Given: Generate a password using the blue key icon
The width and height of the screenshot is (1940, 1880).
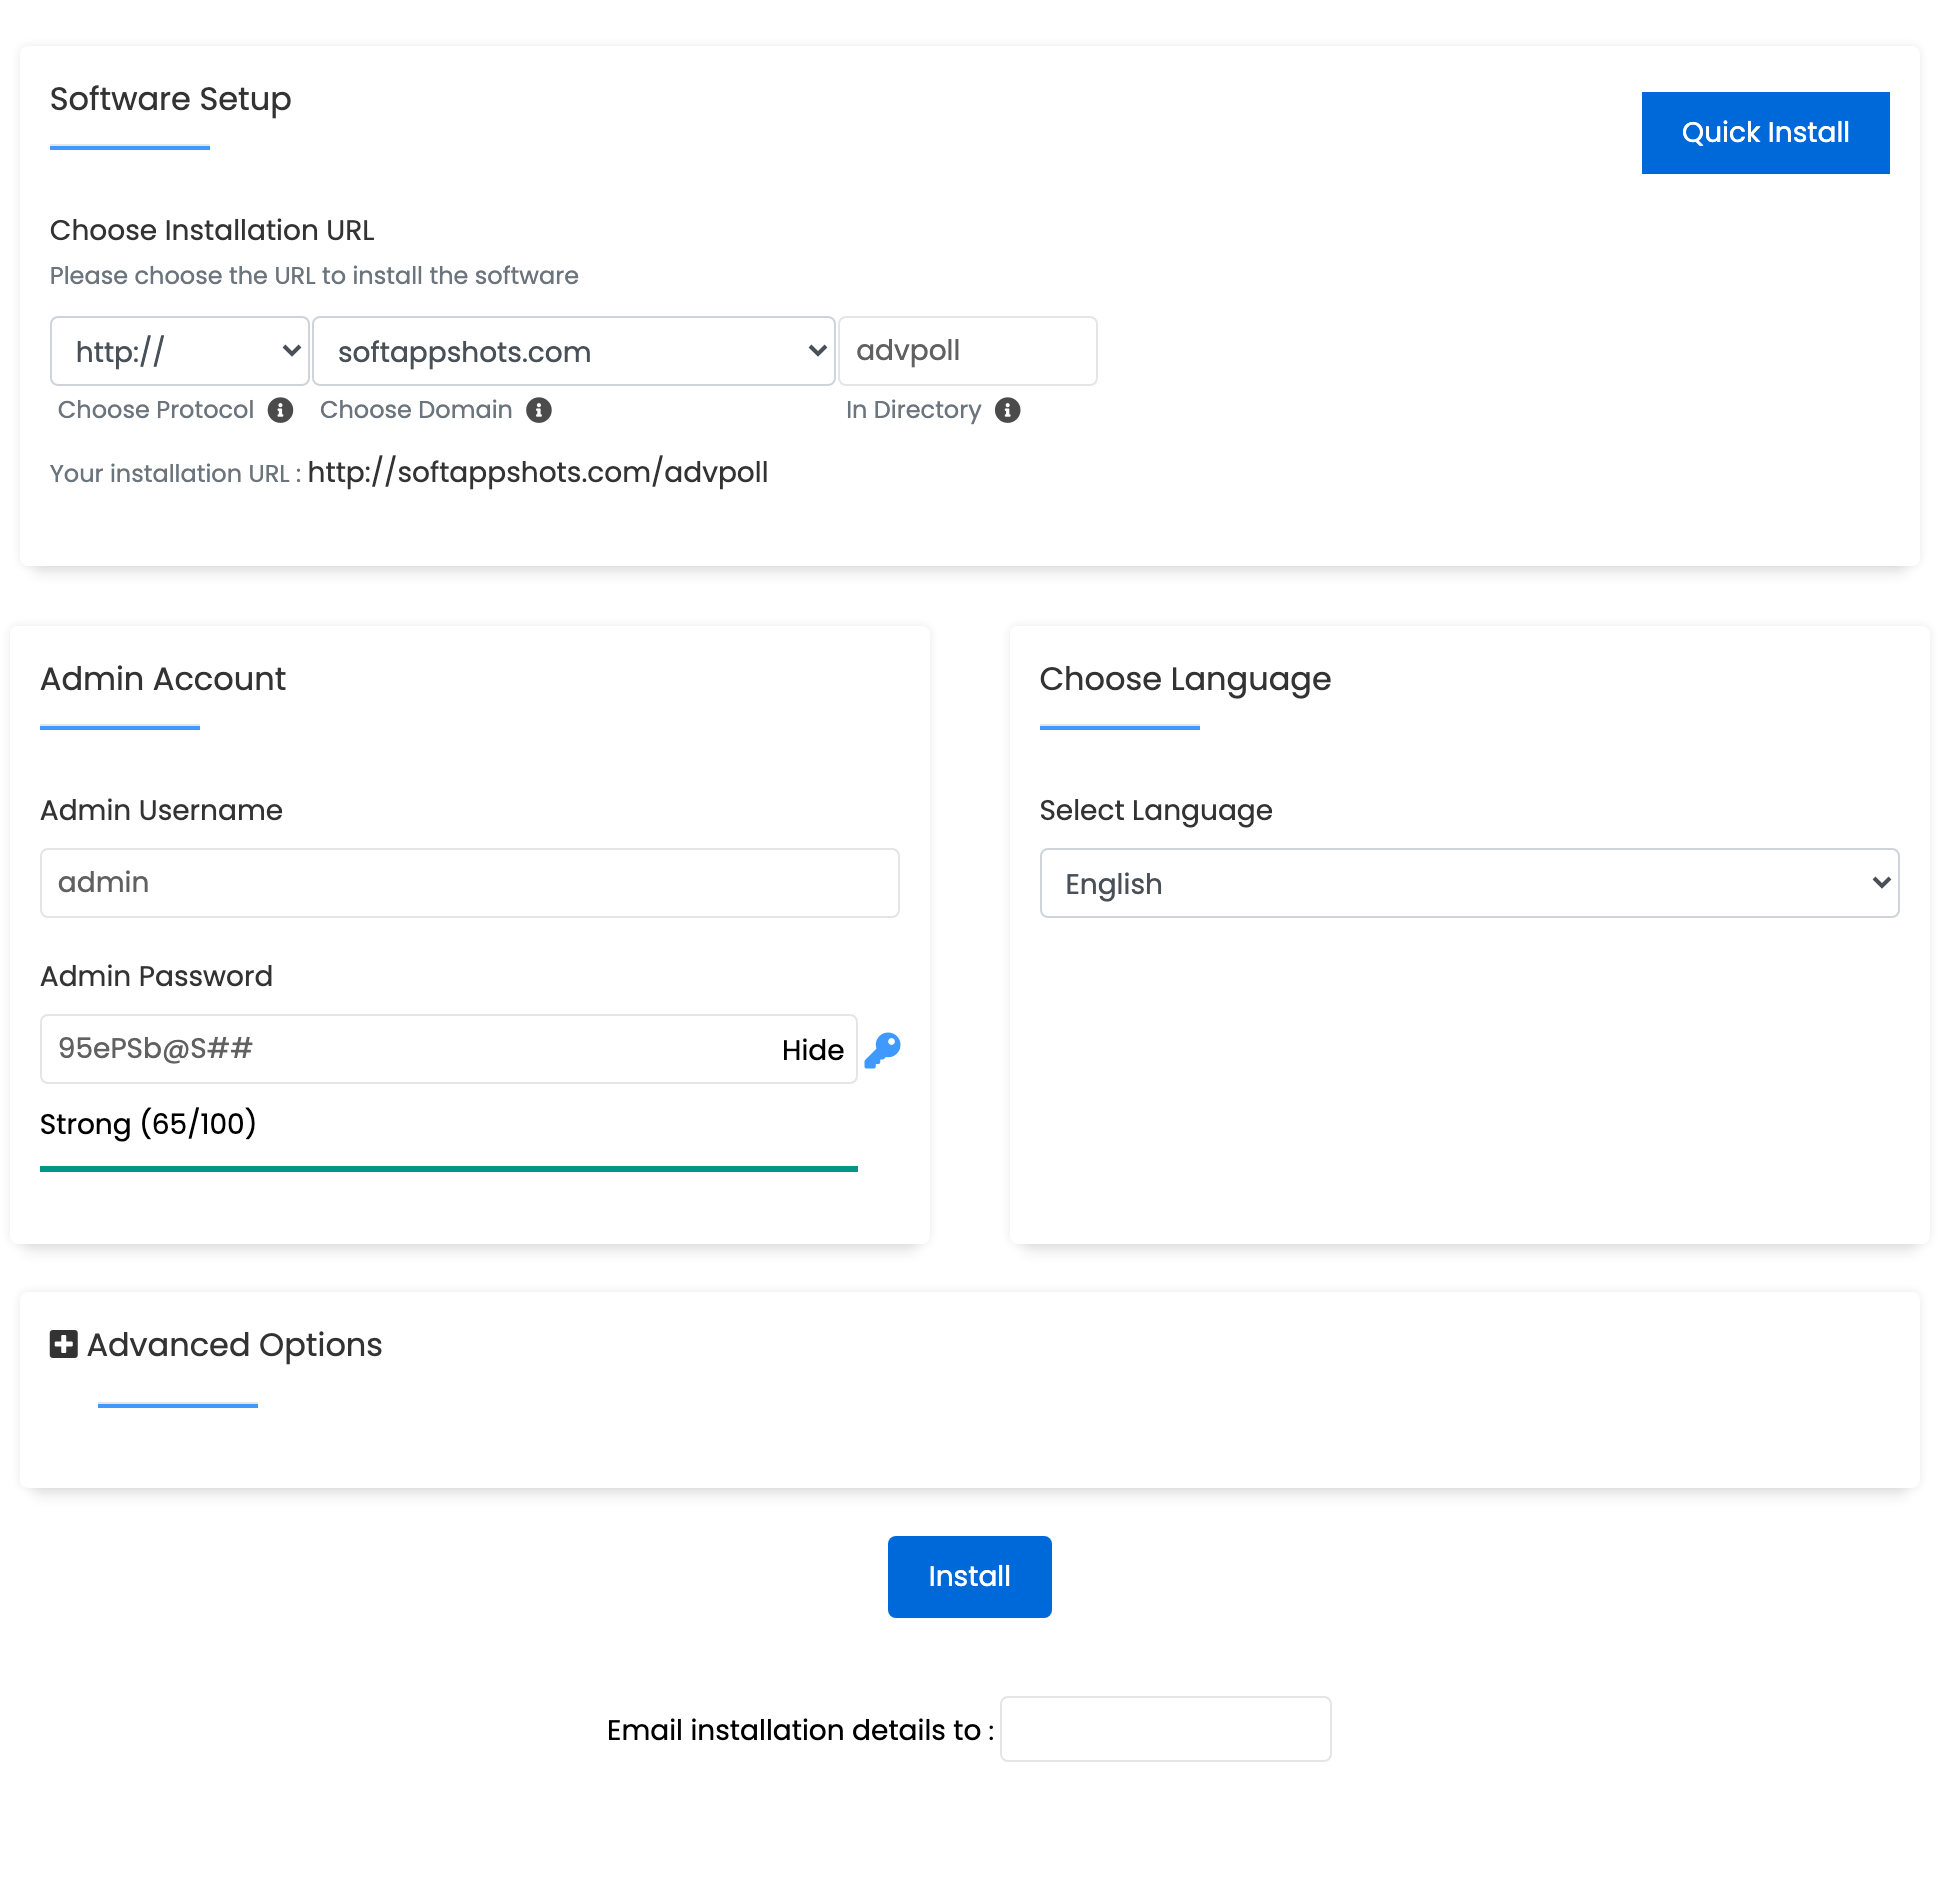Looking at the screenshot, I should click(x=882, y=1049).
